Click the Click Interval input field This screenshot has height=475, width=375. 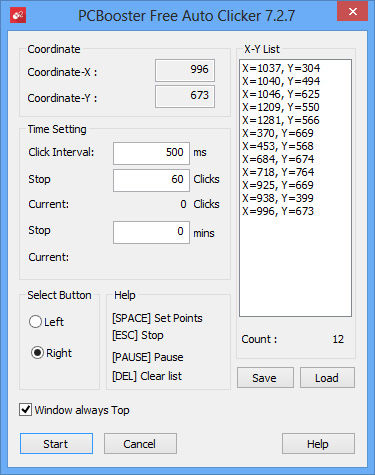(151, 153)
